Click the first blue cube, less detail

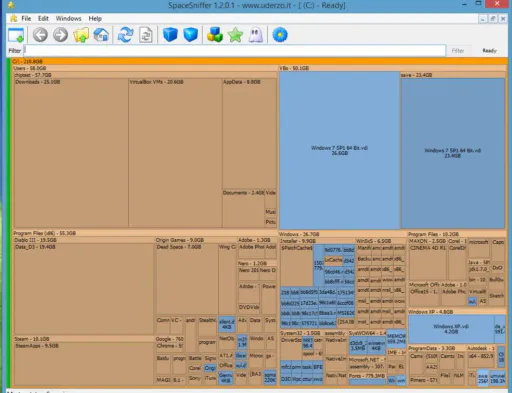point(170,35)
